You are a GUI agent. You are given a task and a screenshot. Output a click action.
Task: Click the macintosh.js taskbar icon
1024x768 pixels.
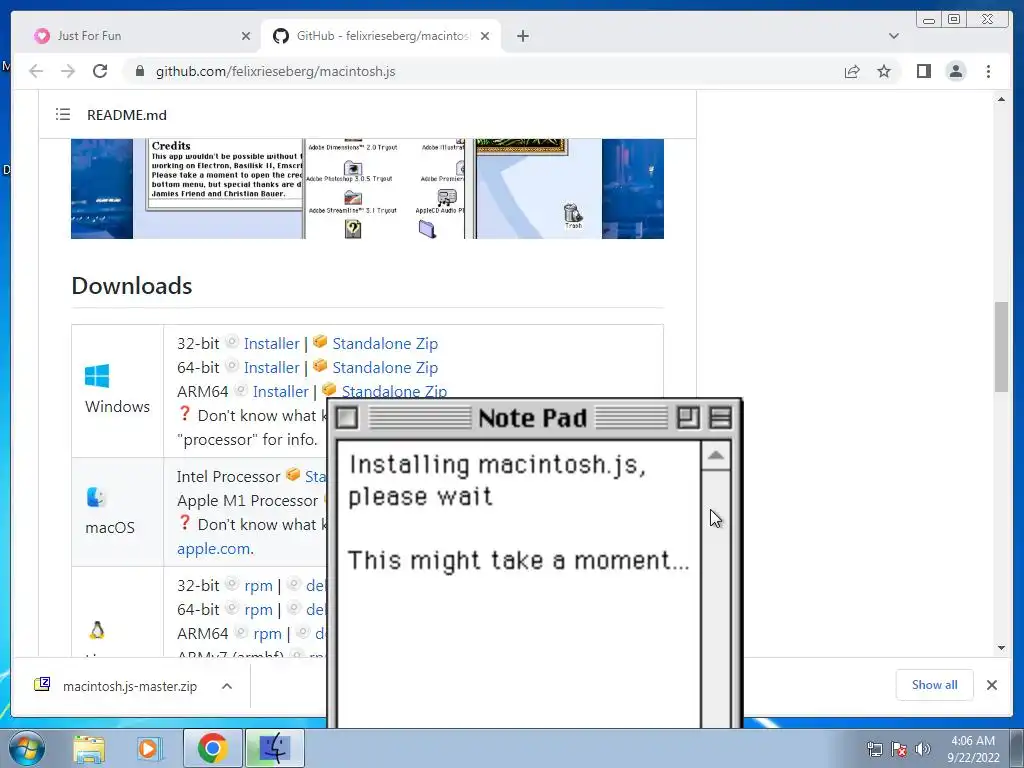point(274,748)
